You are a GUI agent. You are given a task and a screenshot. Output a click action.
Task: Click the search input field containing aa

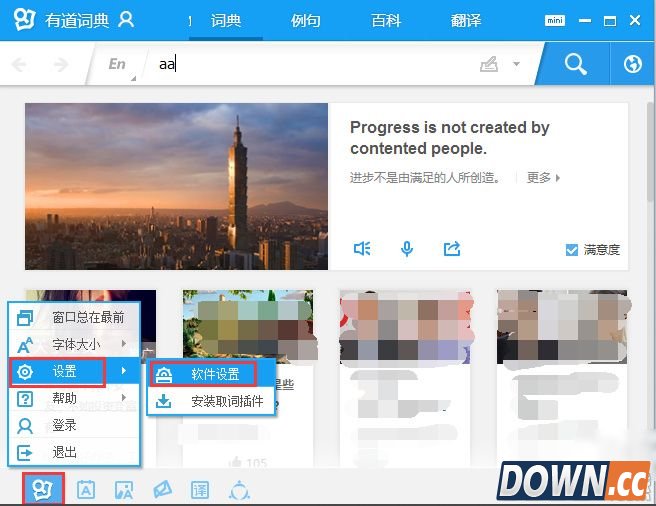pos(312,64)
